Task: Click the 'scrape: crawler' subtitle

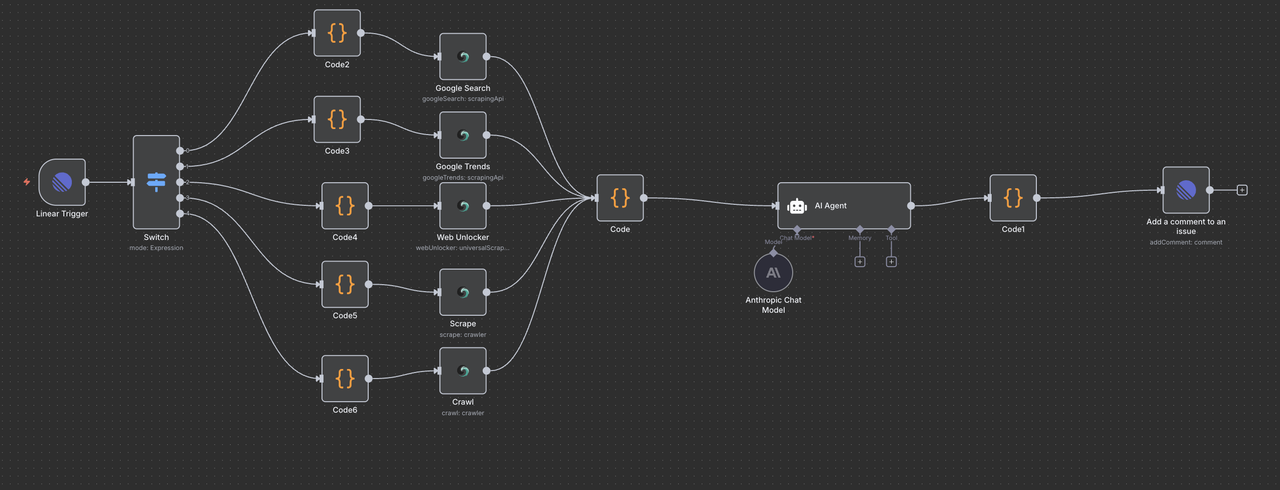Action: pos(463,335)
